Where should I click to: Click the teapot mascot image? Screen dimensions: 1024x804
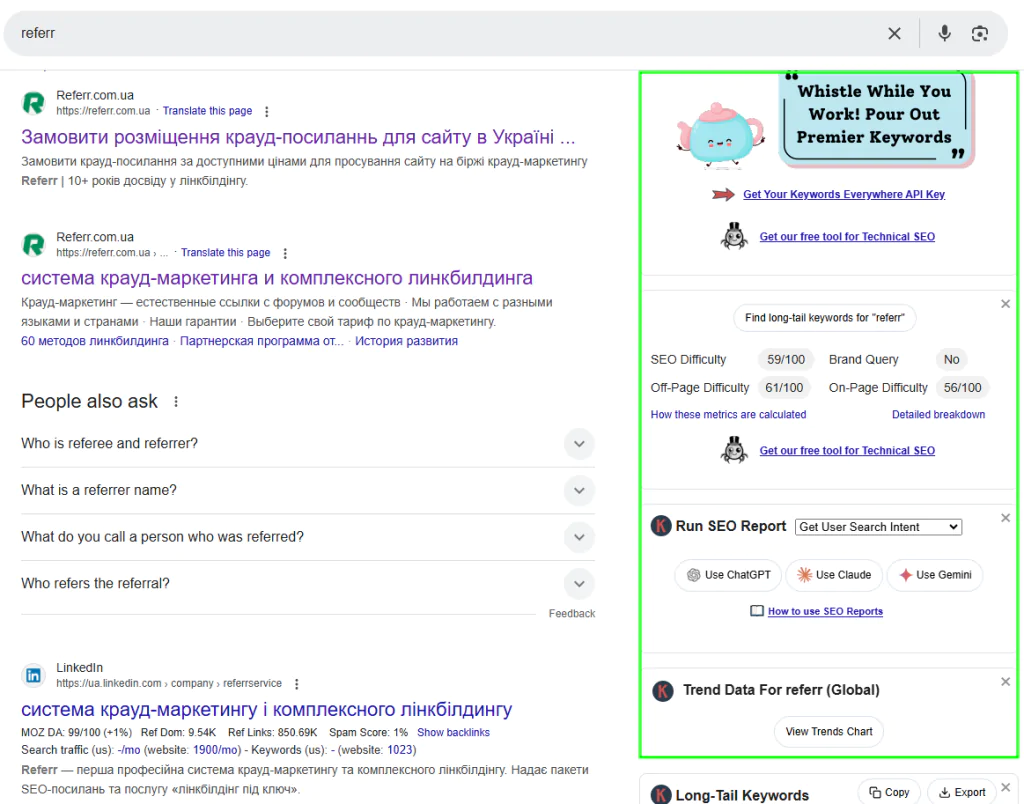[x=720, y=135]
